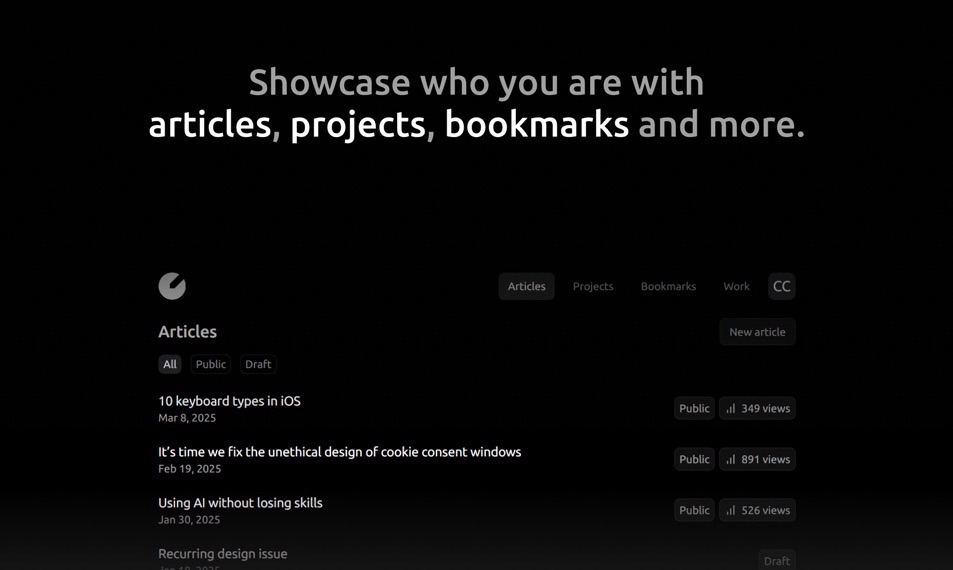This screenshot has height=570, width=953.
Task: Create a New article
Action: [757, 332]
